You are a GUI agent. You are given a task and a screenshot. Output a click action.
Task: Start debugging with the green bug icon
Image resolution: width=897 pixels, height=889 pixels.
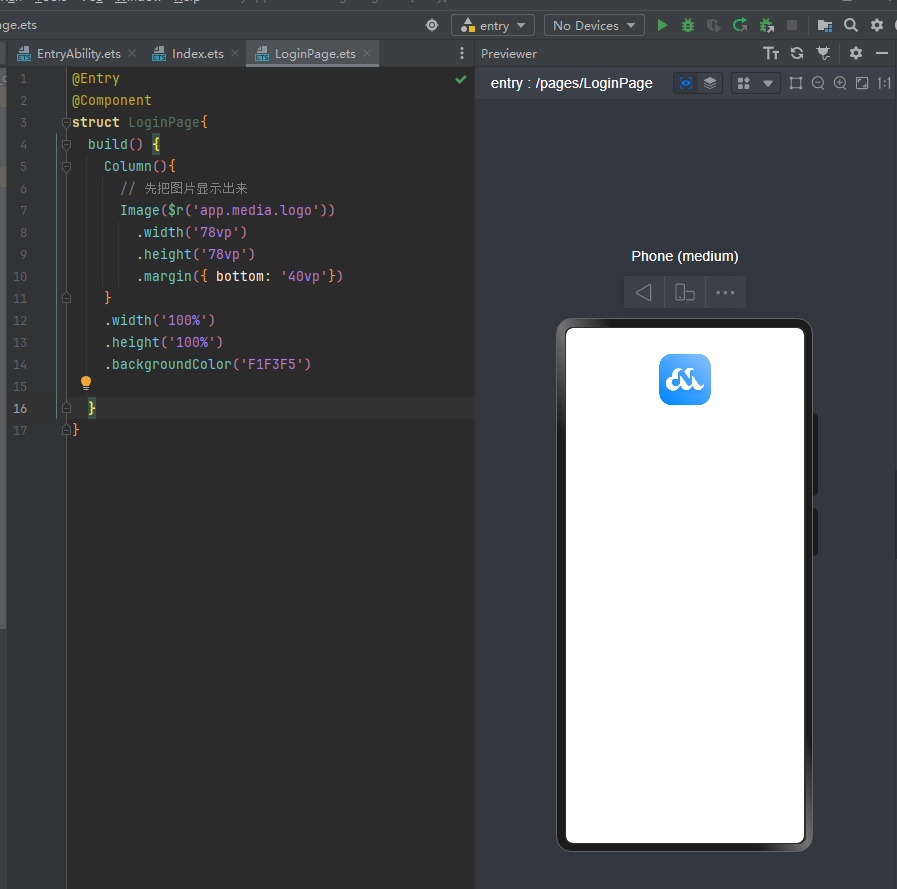point(688,25)
